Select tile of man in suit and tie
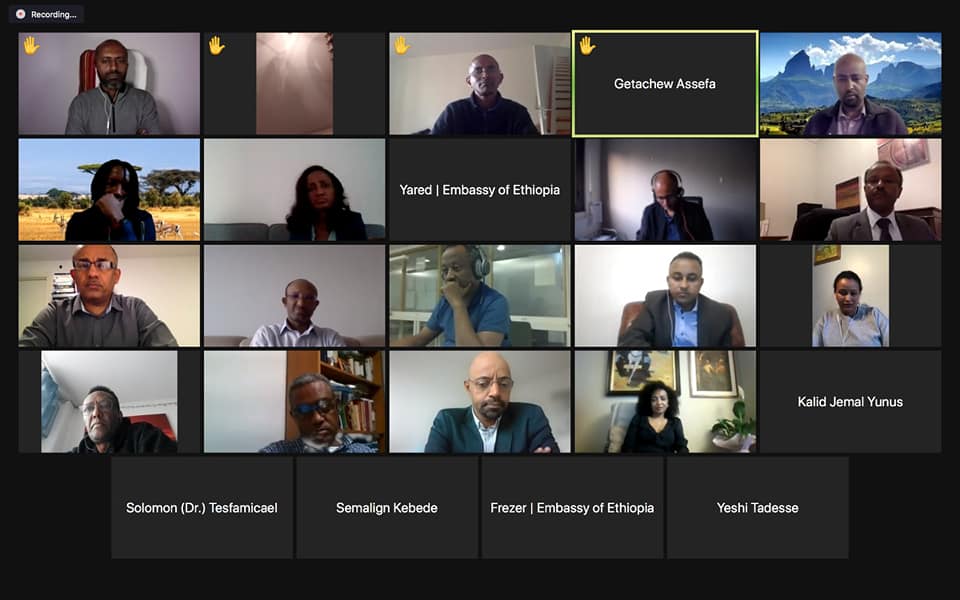960x600 pixels. point(850,190)
